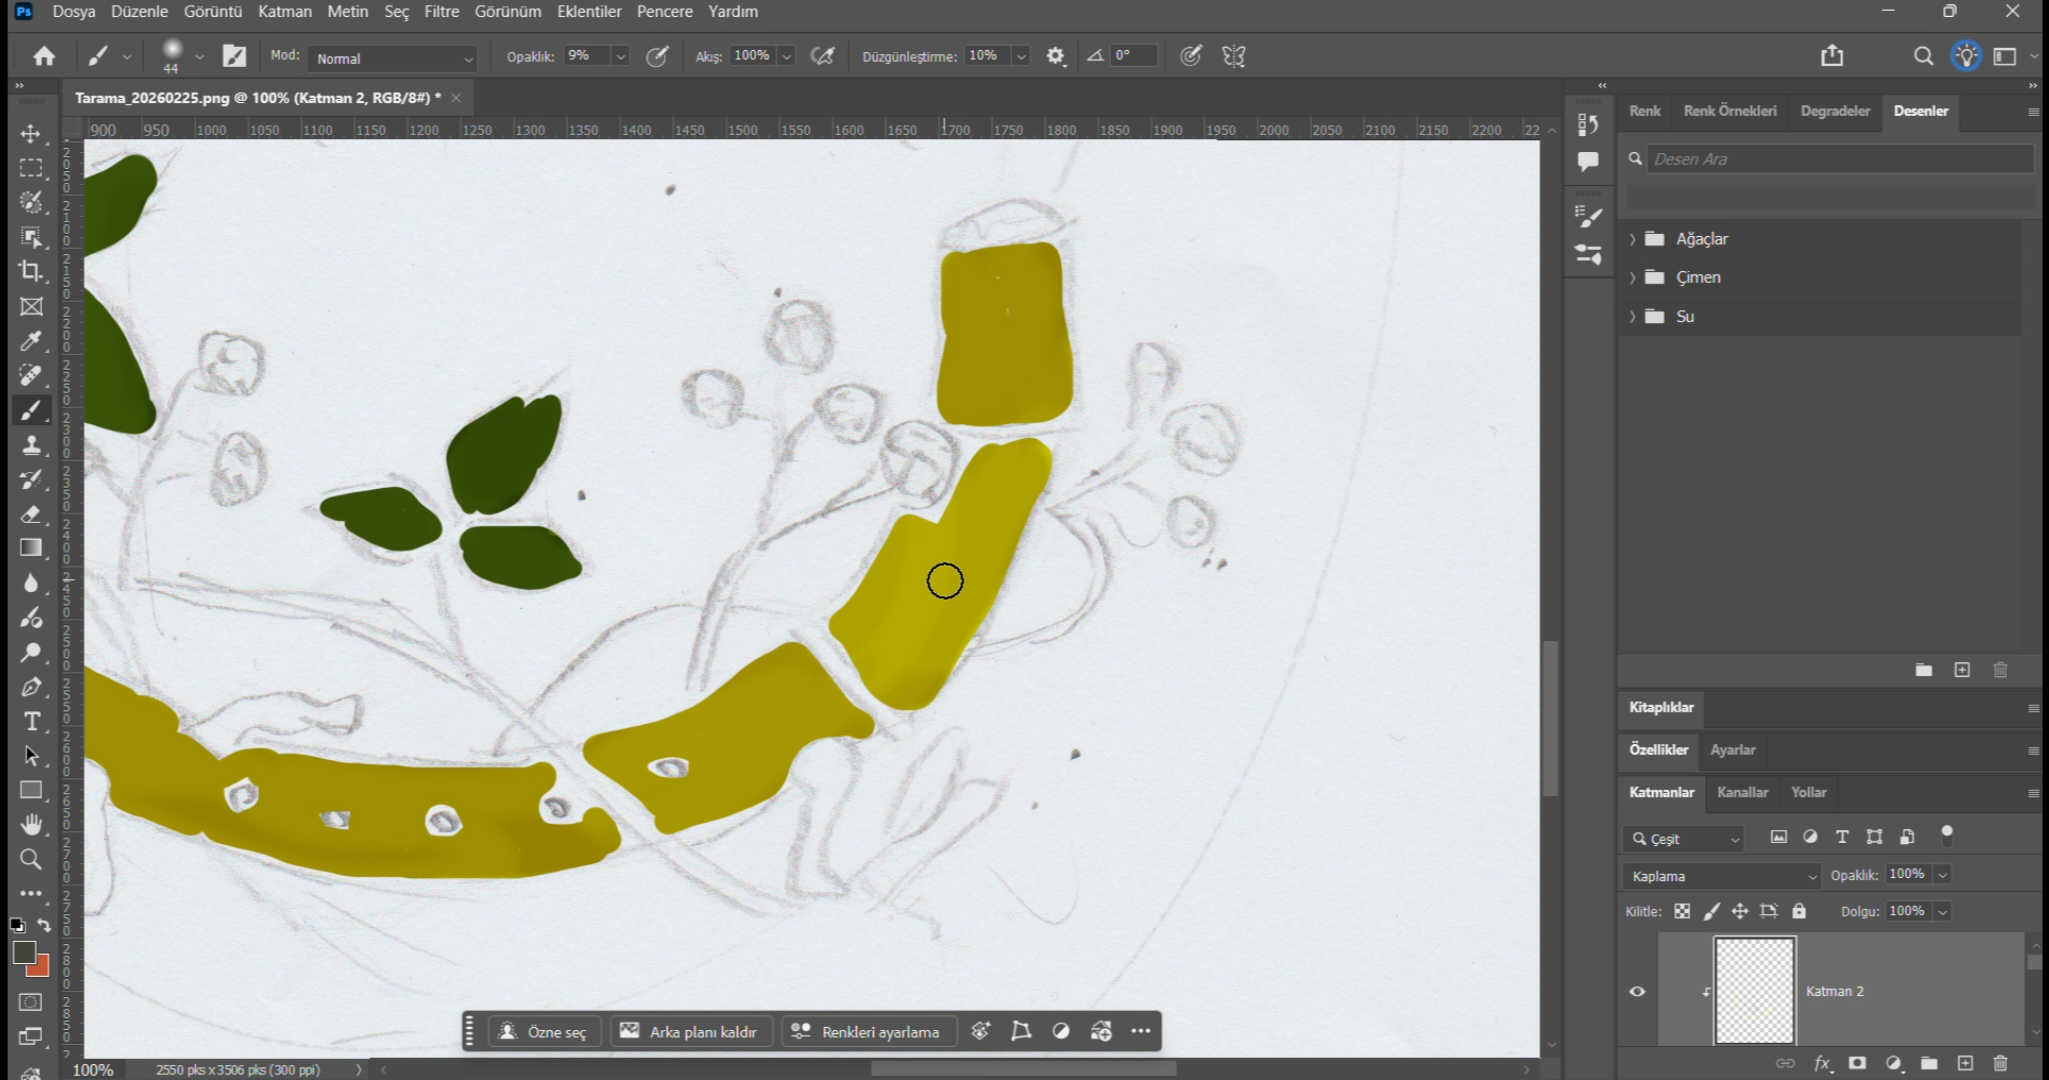Select the Clone Stamp tool
Viewport: 2049px width, 1080px height.
(31, 445)
